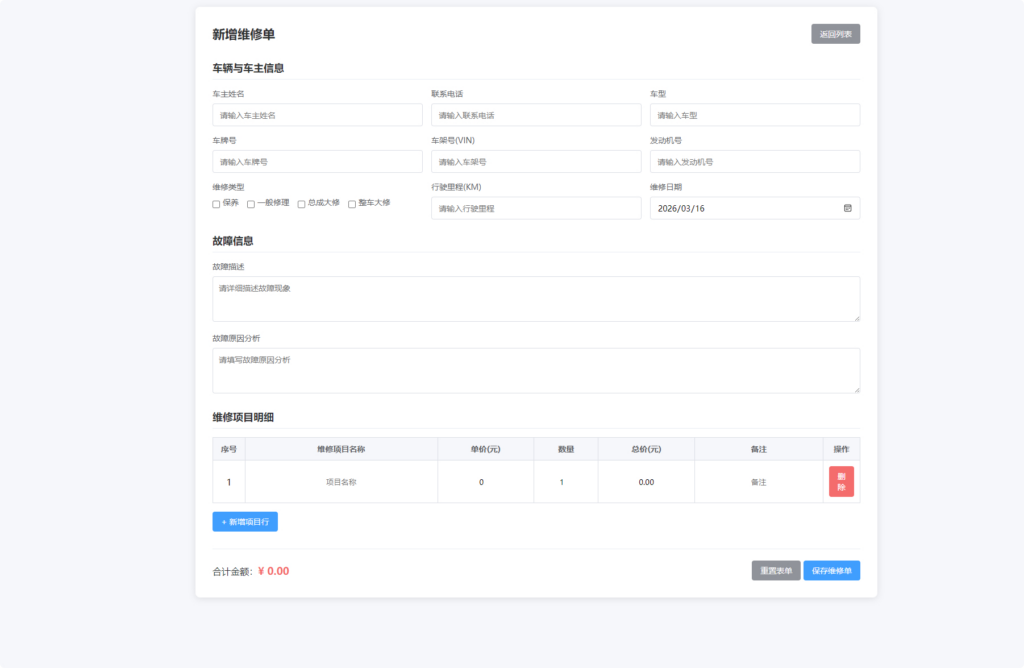Click the red 删除 button in row 1

coord(841,481)
